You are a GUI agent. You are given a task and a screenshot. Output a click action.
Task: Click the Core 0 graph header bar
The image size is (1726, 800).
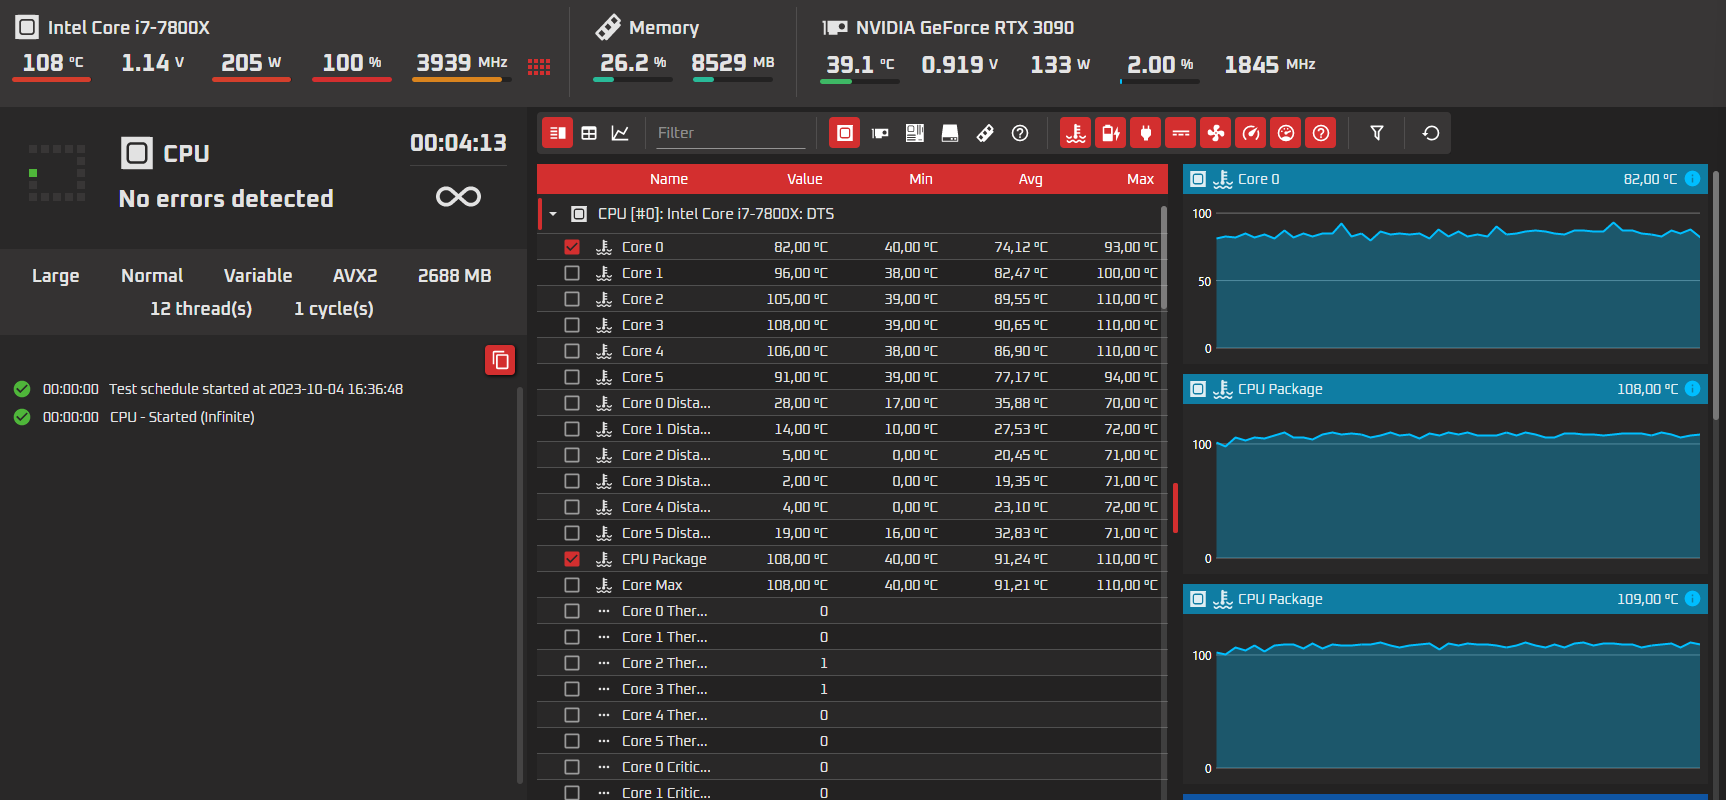[x=1445, y=179]
